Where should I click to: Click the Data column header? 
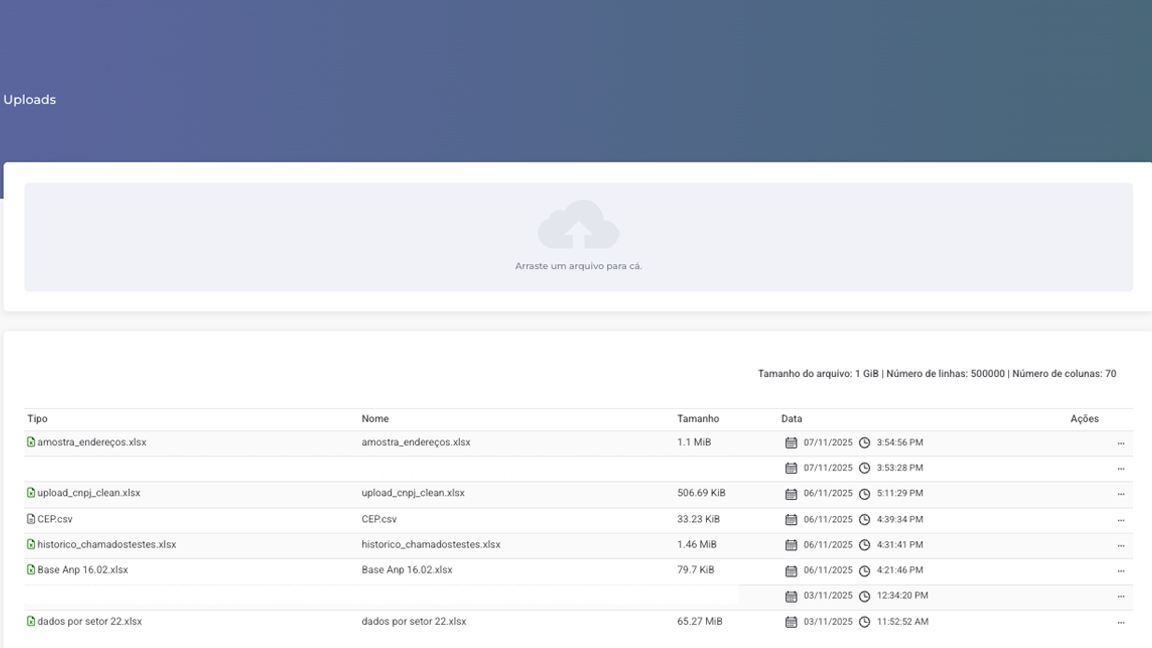[x=792, y=419]
